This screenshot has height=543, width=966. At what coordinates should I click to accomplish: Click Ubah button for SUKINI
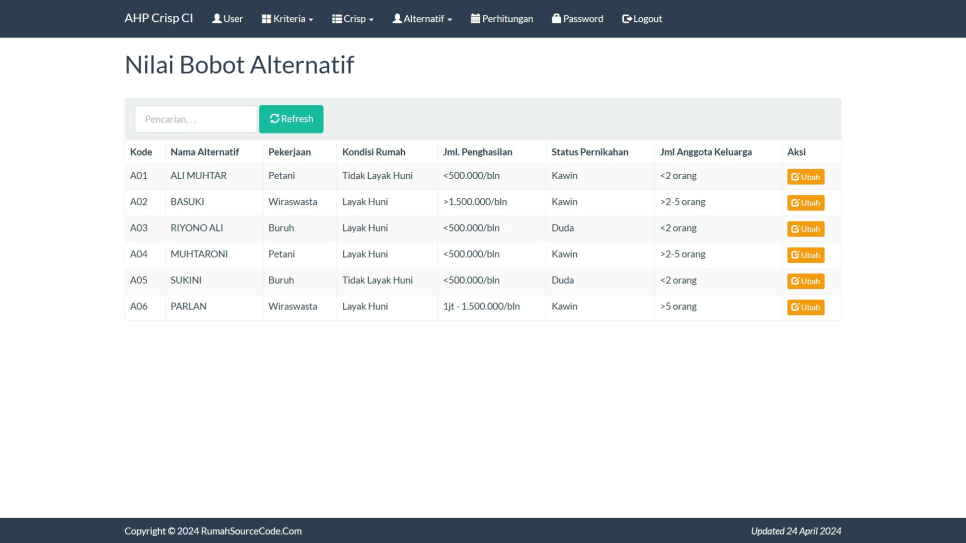tap(805, 281)
